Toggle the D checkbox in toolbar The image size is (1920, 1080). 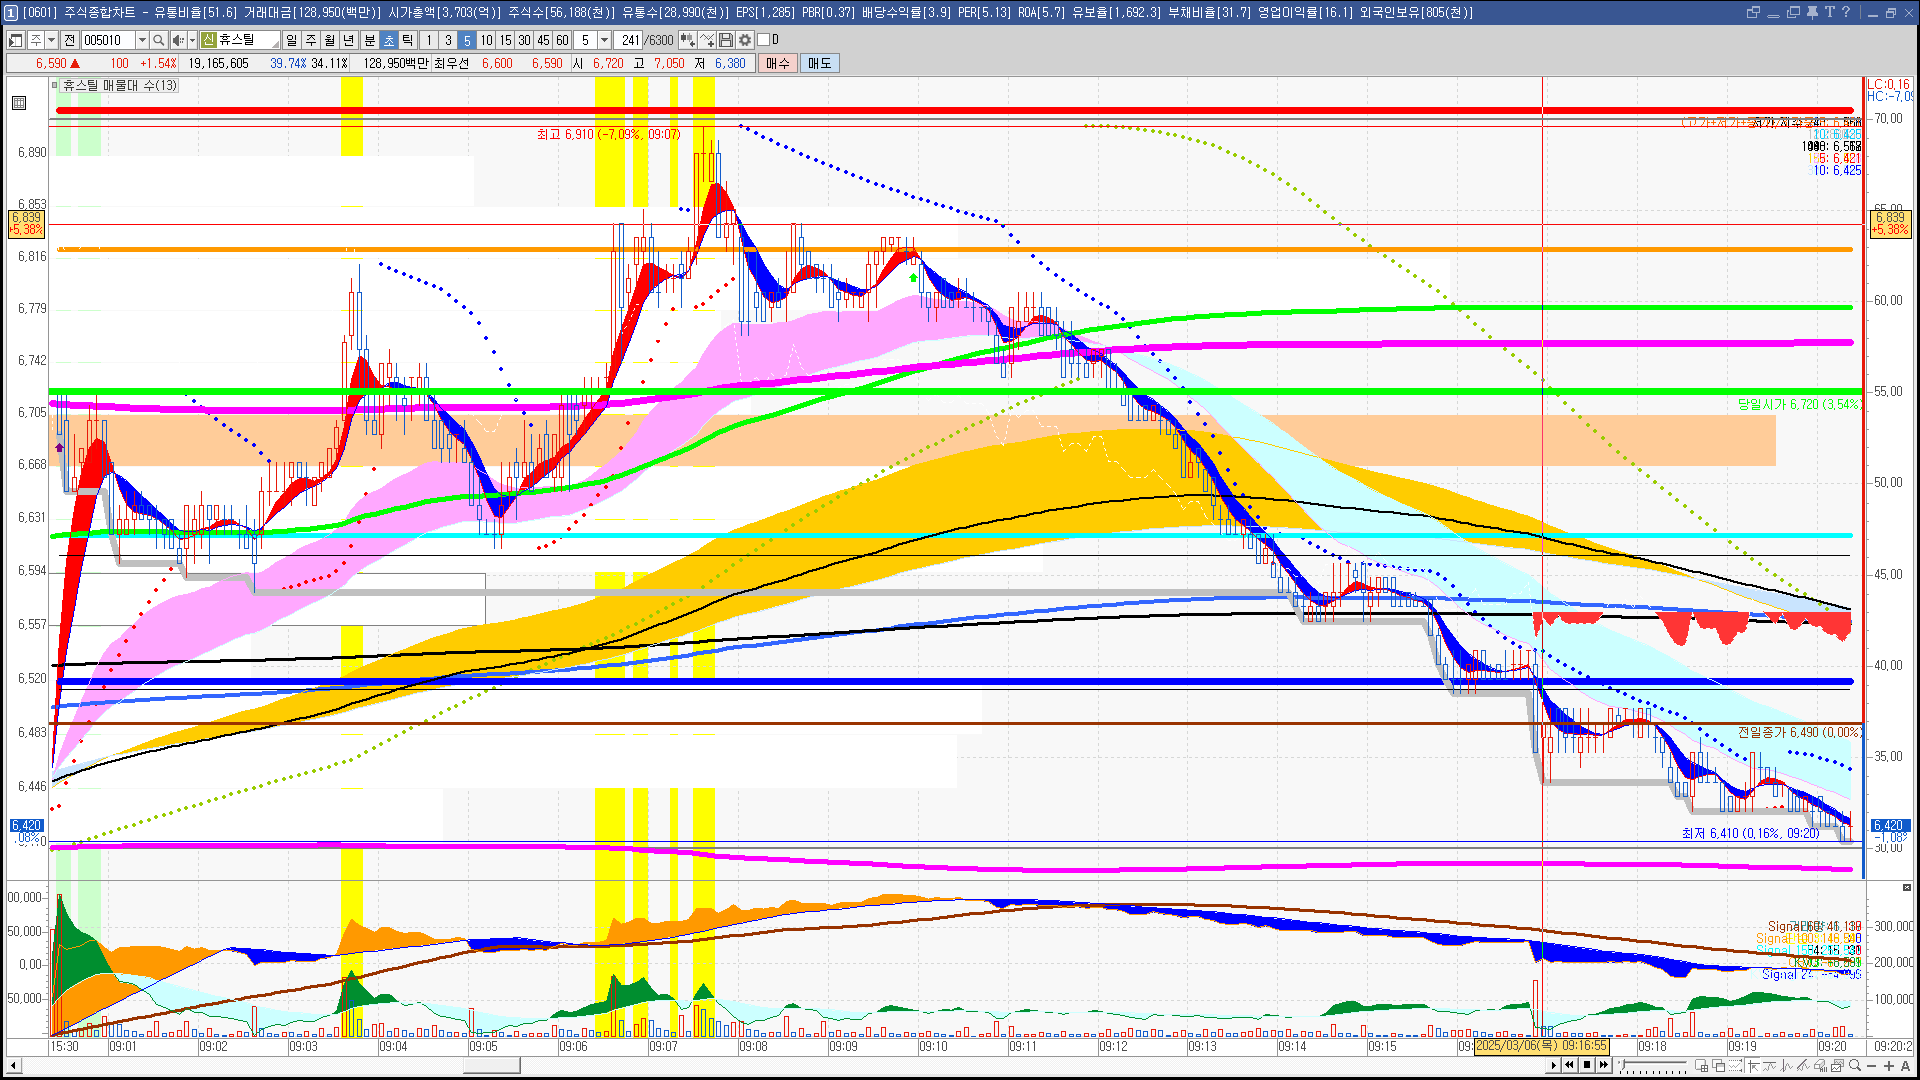[x=763, y=40]
